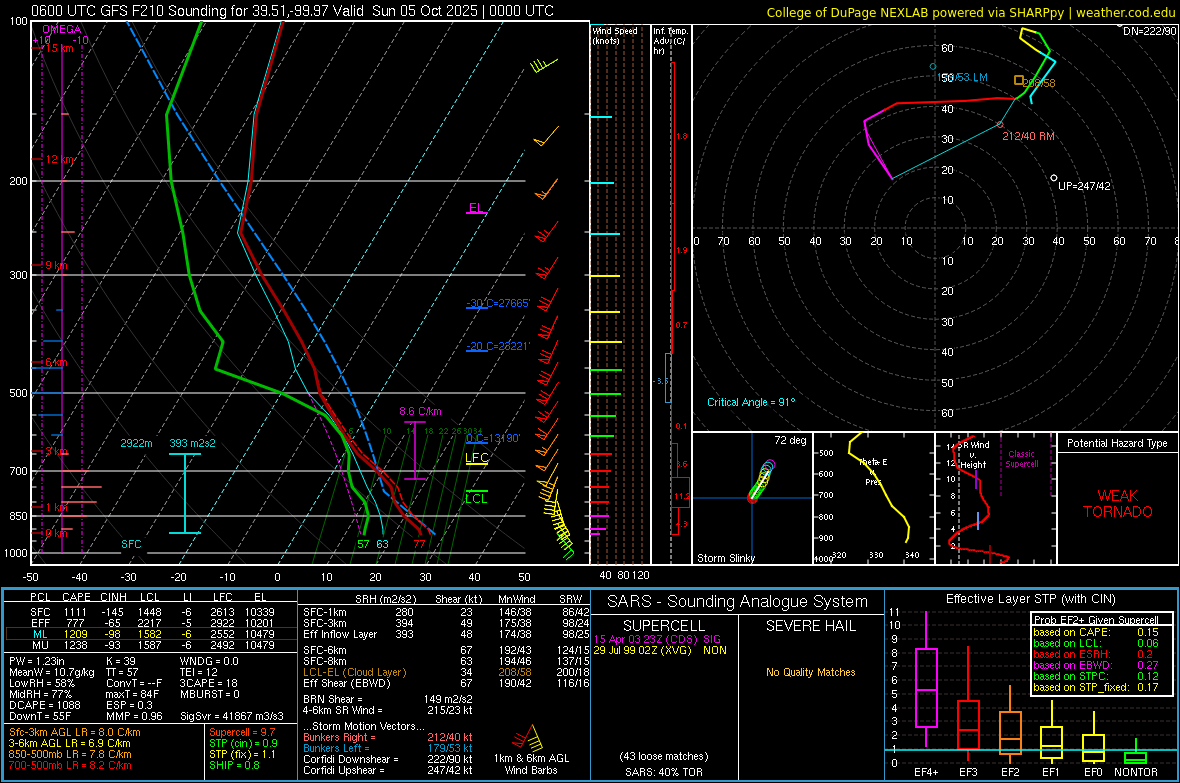Screen dimensions: 1180x783
Task: Click the SigSvr = 41867 m3/s3 value
Action: click(x=232, y=716)
